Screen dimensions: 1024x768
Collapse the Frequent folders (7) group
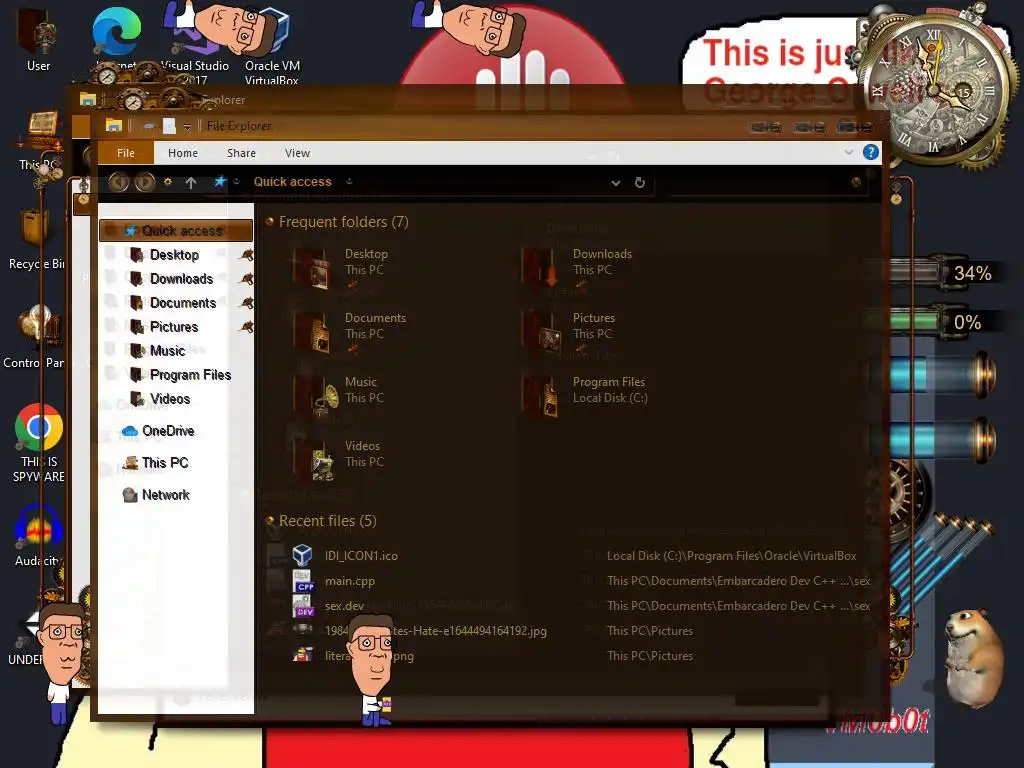[268, 222]
